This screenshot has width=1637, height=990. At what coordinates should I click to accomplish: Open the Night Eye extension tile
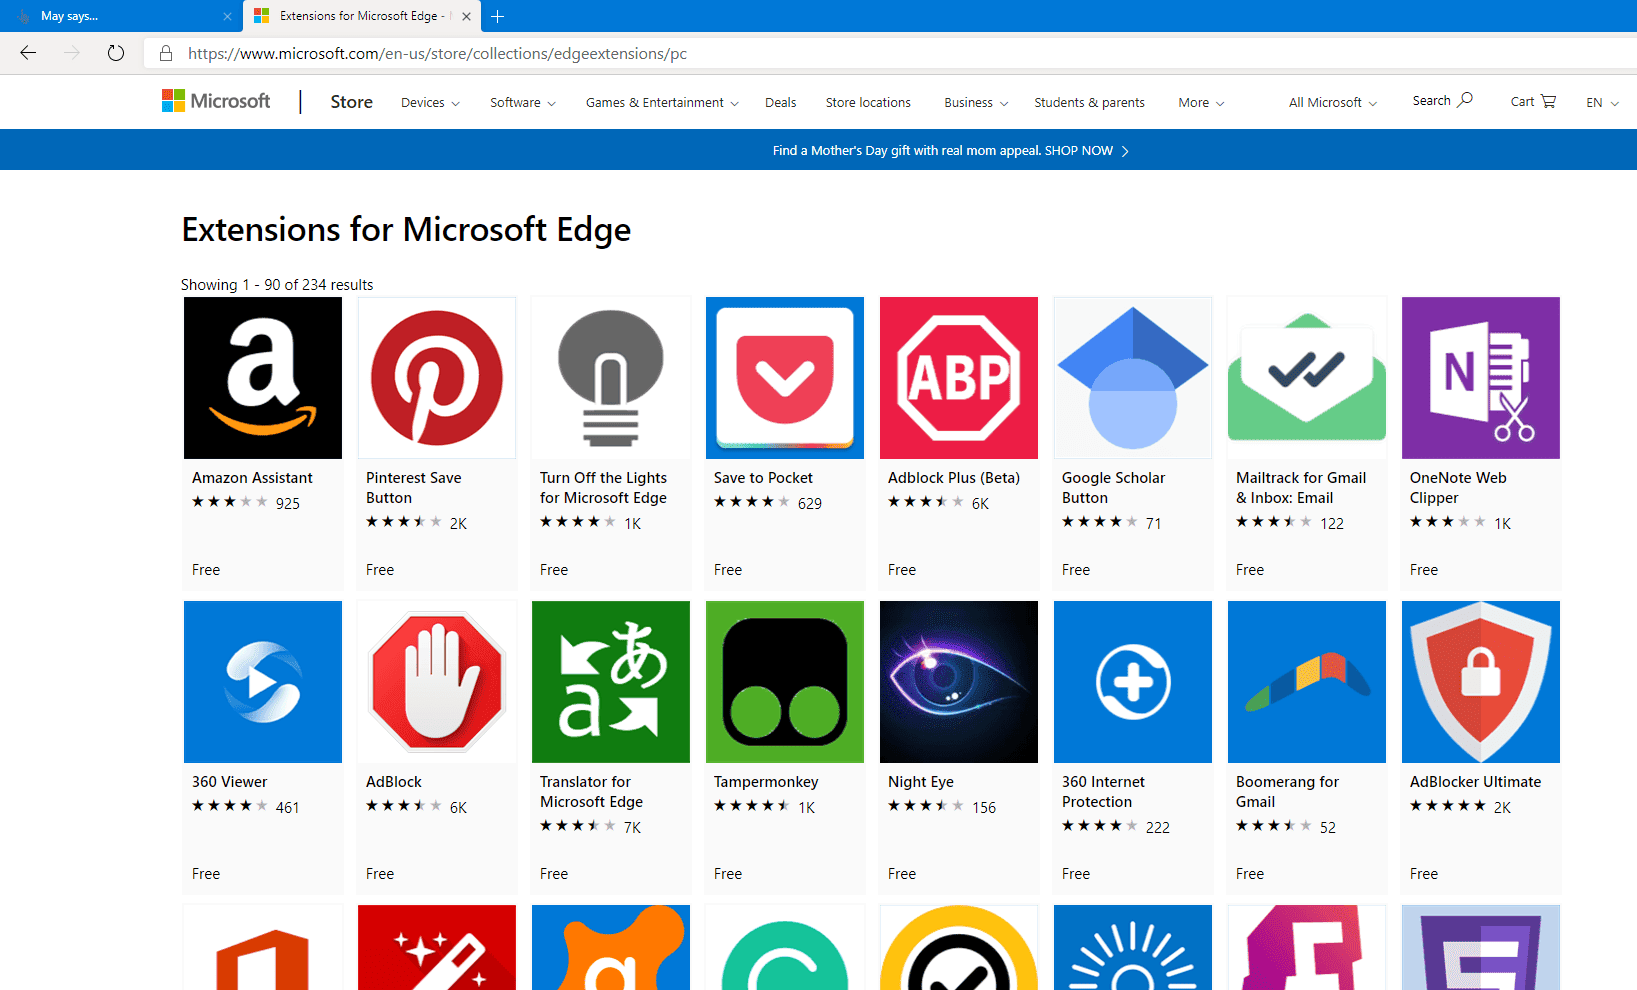pyautogui.click(x=958, y=681)
